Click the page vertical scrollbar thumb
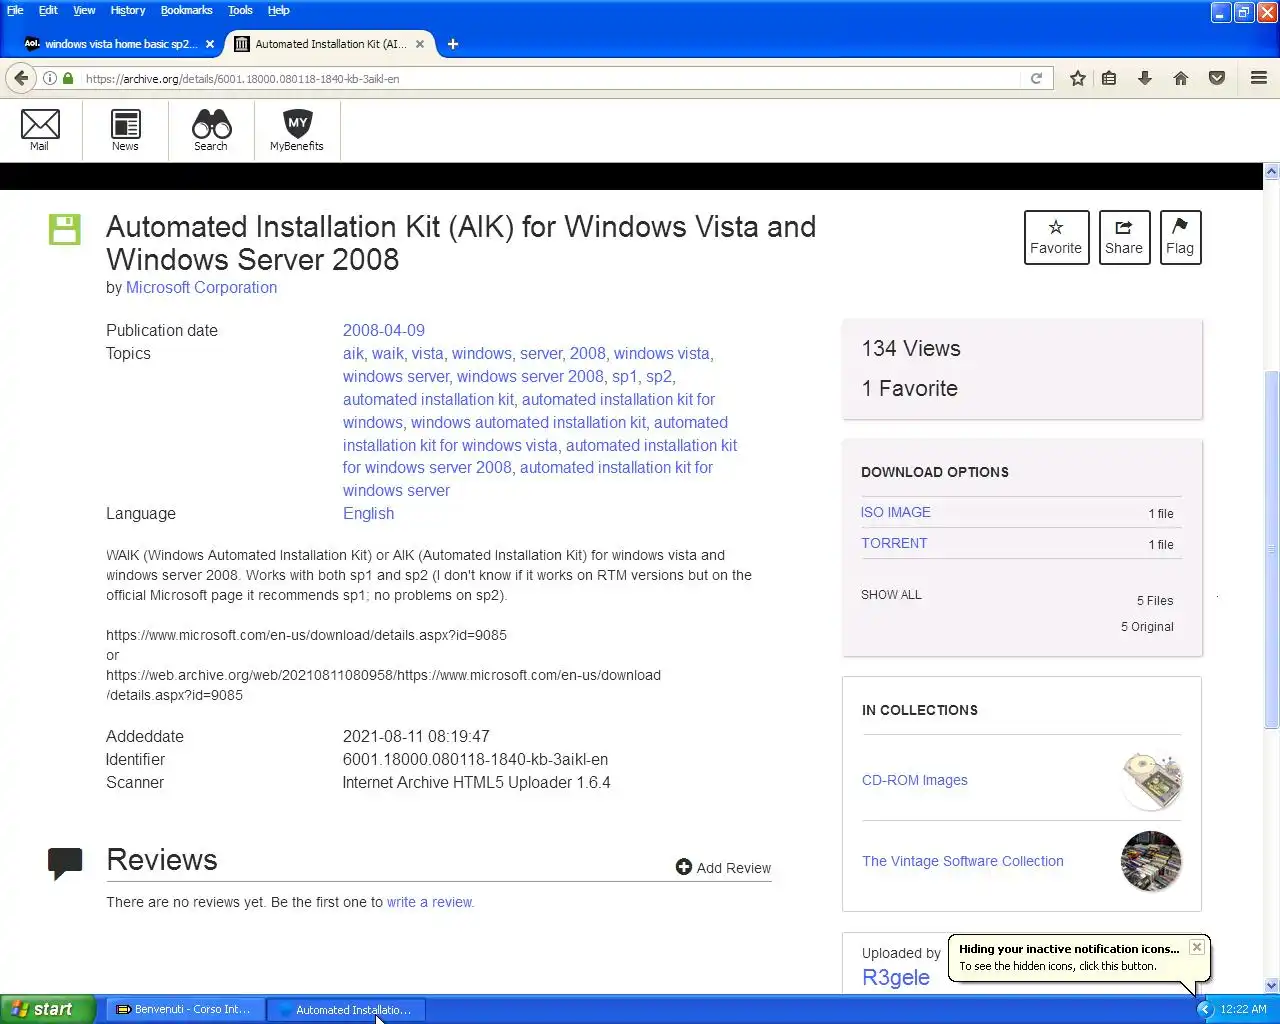 coord(1271,549)
